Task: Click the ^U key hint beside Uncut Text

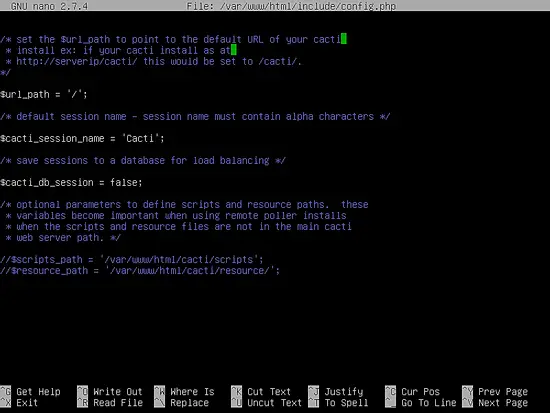Action: (236, 402)
